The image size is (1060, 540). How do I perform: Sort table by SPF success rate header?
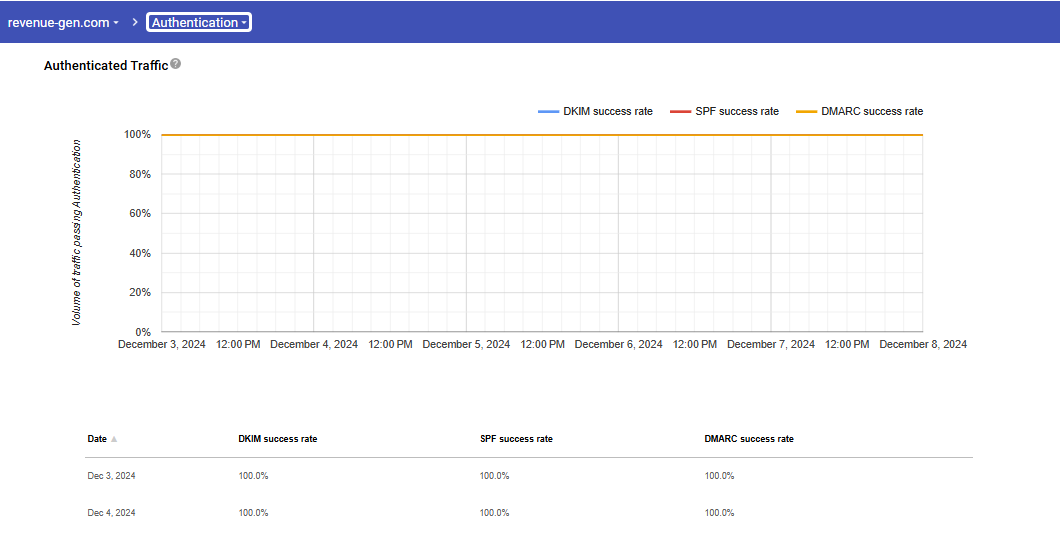[x=516, y=439]
